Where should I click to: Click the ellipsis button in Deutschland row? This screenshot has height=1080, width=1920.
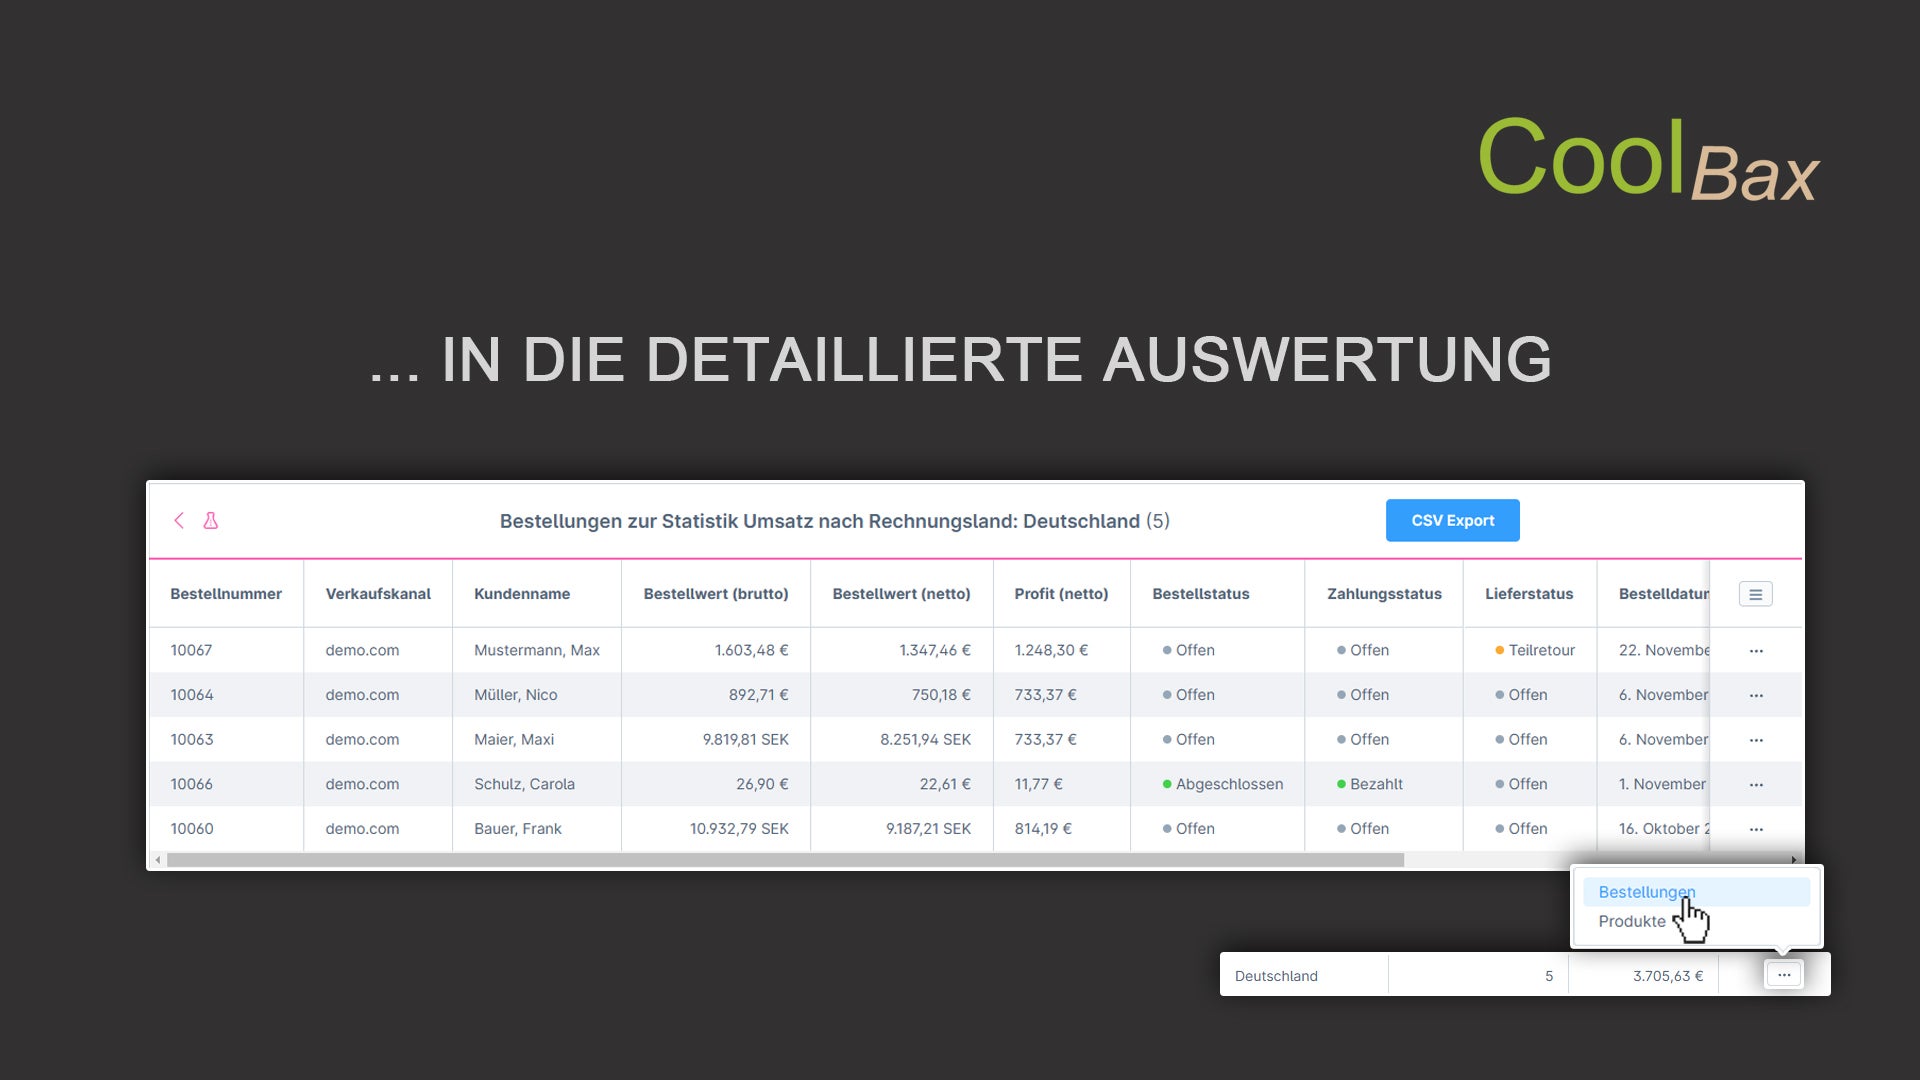(1784, 975)
